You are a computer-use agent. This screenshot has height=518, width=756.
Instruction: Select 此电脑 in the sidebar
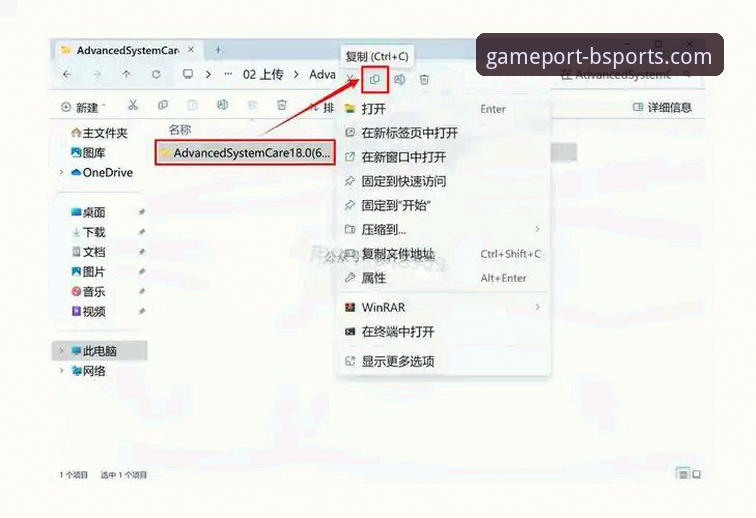99,351
